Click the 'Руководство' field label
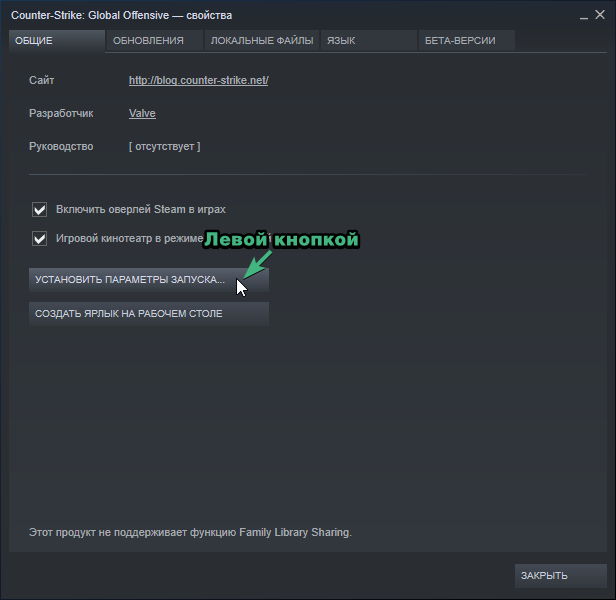The height and width of the screenshot is (600, 616). coord(61,147)
